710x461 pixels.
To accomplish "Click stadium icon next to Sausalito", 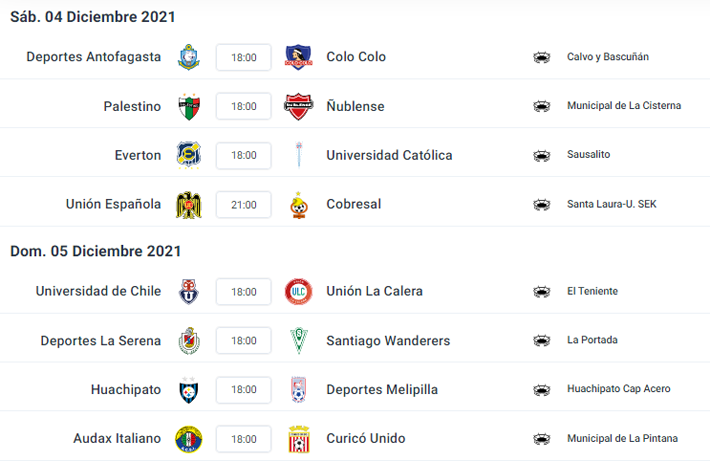I will click(x=542, y=155).
